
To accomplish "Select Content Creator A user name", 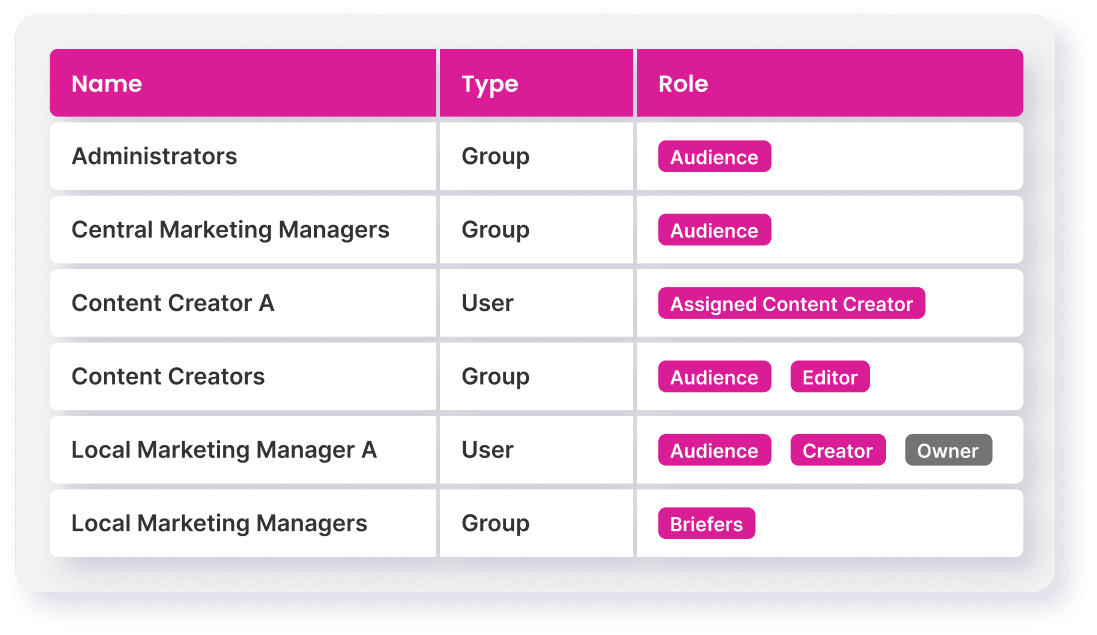I will (x=172, y=303).
